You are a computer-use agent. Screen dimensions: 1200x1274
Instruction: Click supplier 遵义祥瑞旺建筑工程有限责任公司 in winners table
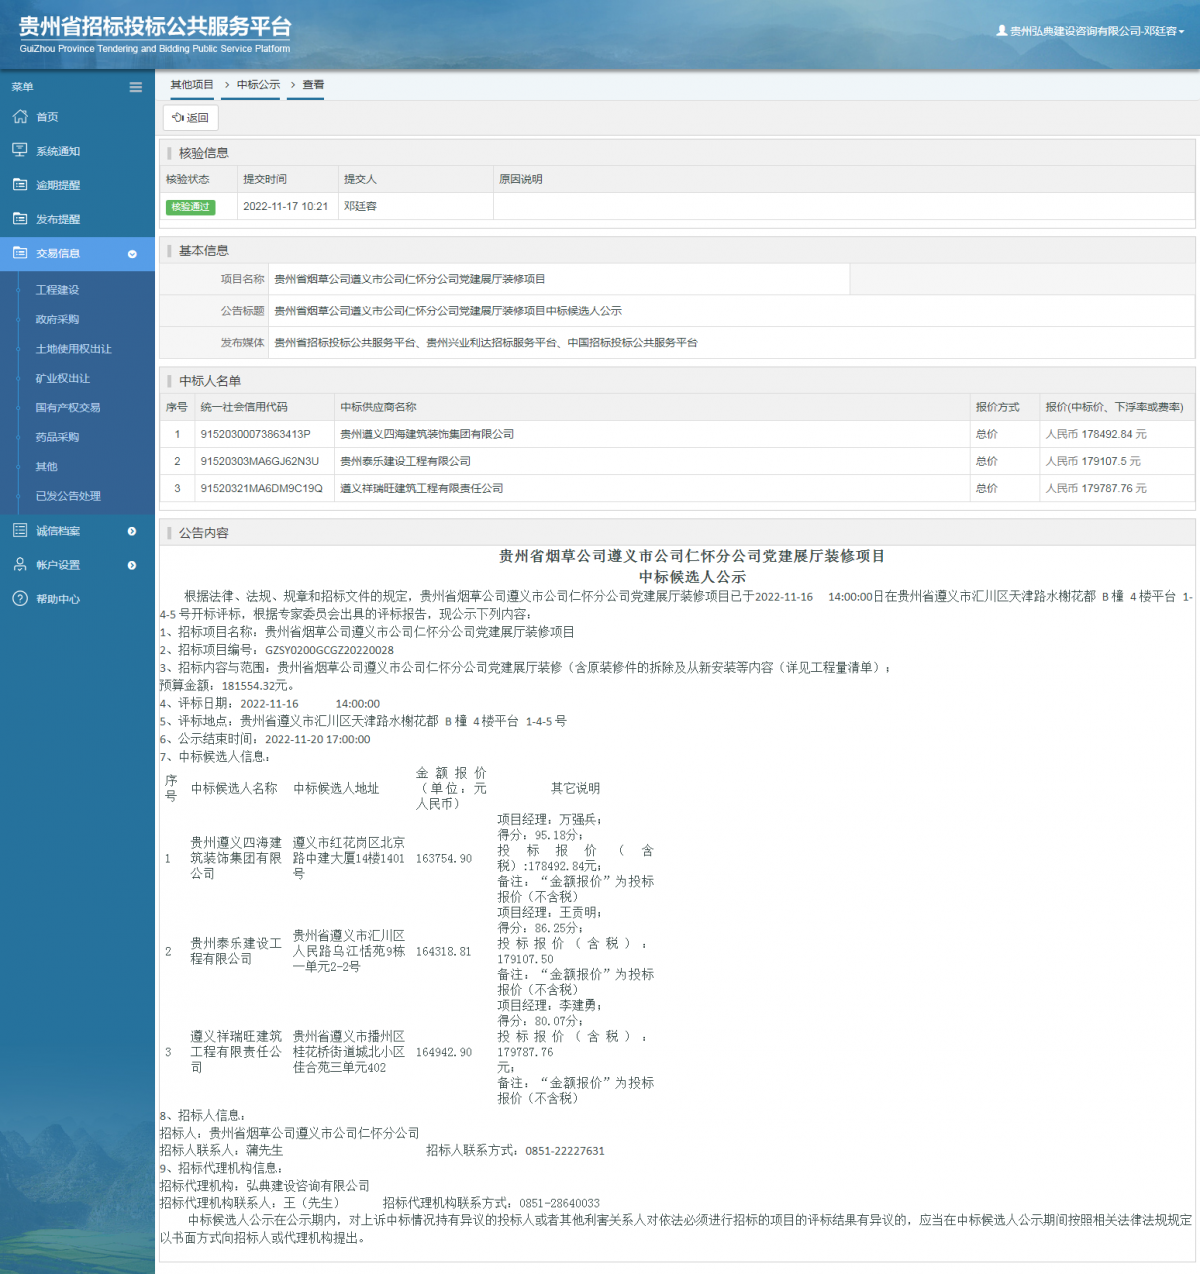[421, 488]
